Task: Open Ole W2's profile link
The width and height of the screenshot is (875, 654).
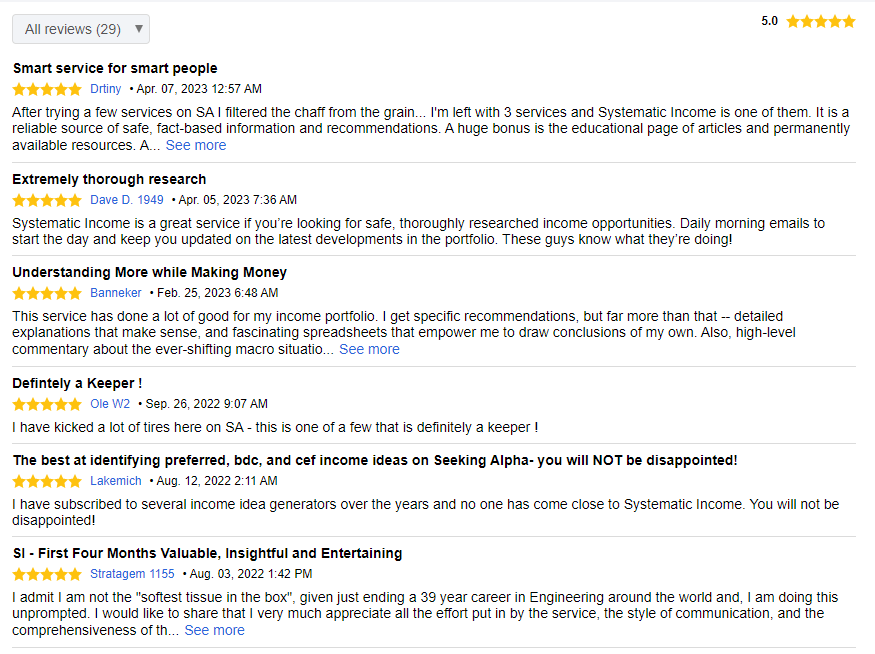Action: pos(110,404)
